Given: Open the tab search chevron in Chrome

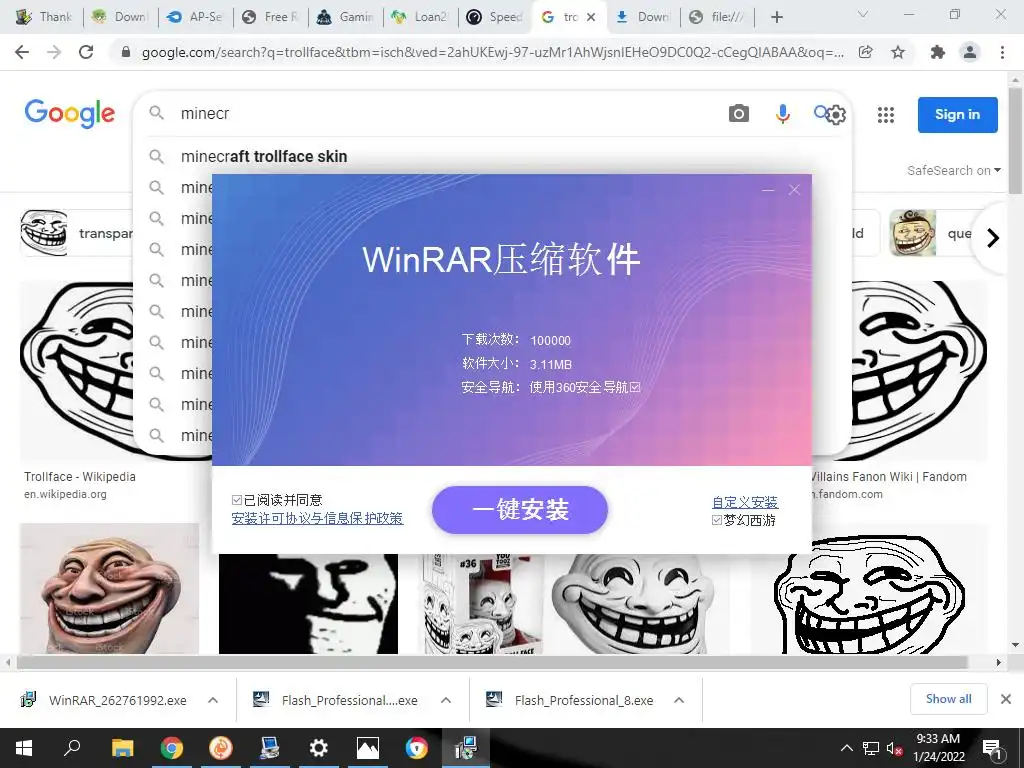Looking at the screenshot, I should [x=863, y=14].
